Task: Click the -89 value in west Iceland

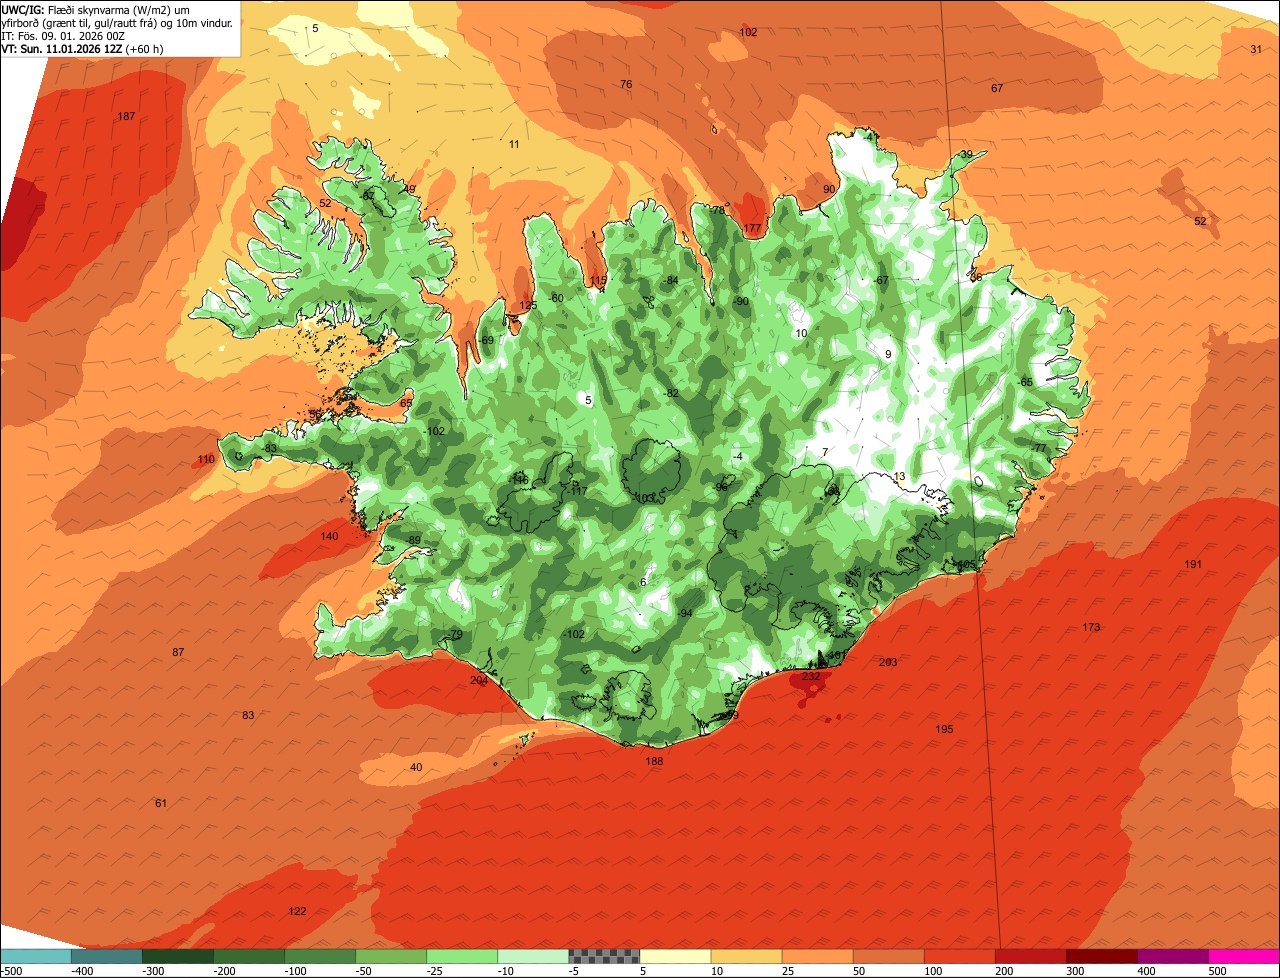Action: pos(414,540)
